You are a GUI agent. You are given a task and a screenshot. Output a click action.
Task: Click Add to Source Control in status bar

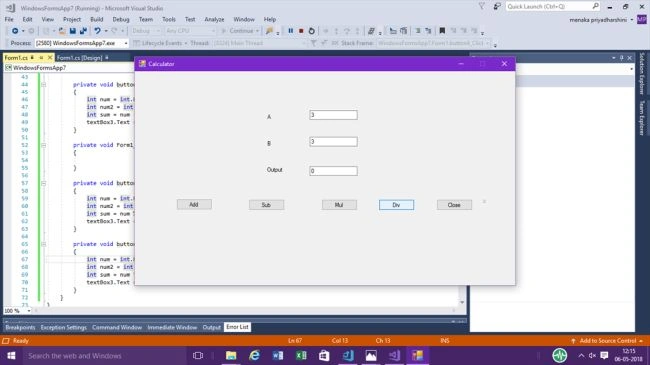click(x=608, y=341)
